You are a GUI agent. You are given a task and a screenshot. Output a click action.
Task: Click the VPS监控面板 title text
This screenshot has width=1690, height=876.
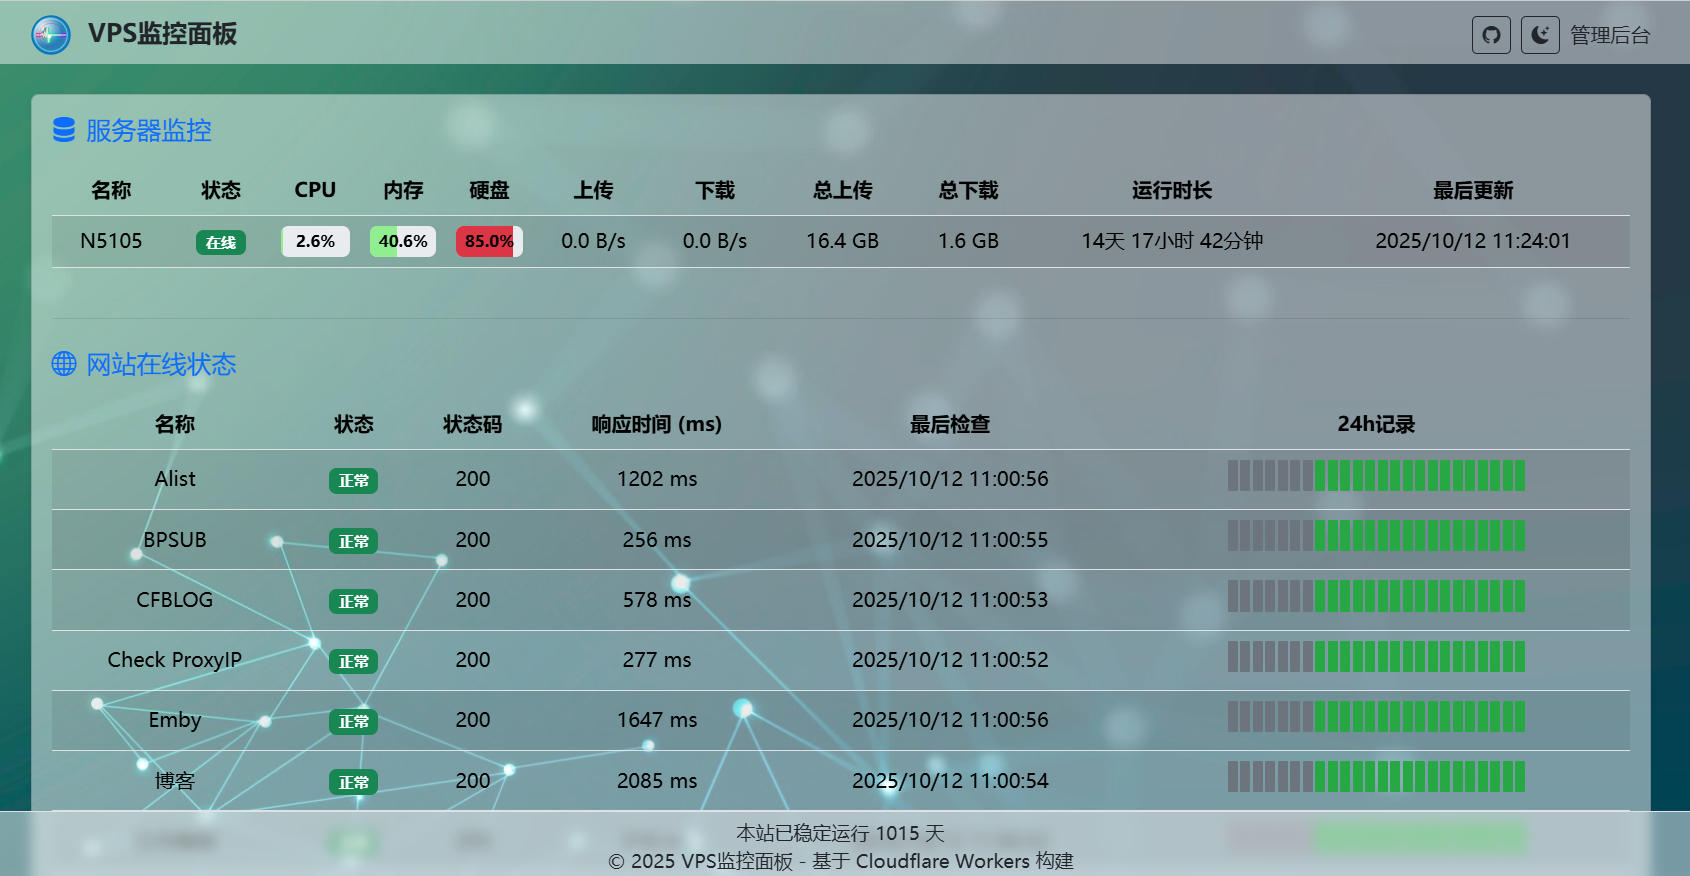tap(162, 34)
